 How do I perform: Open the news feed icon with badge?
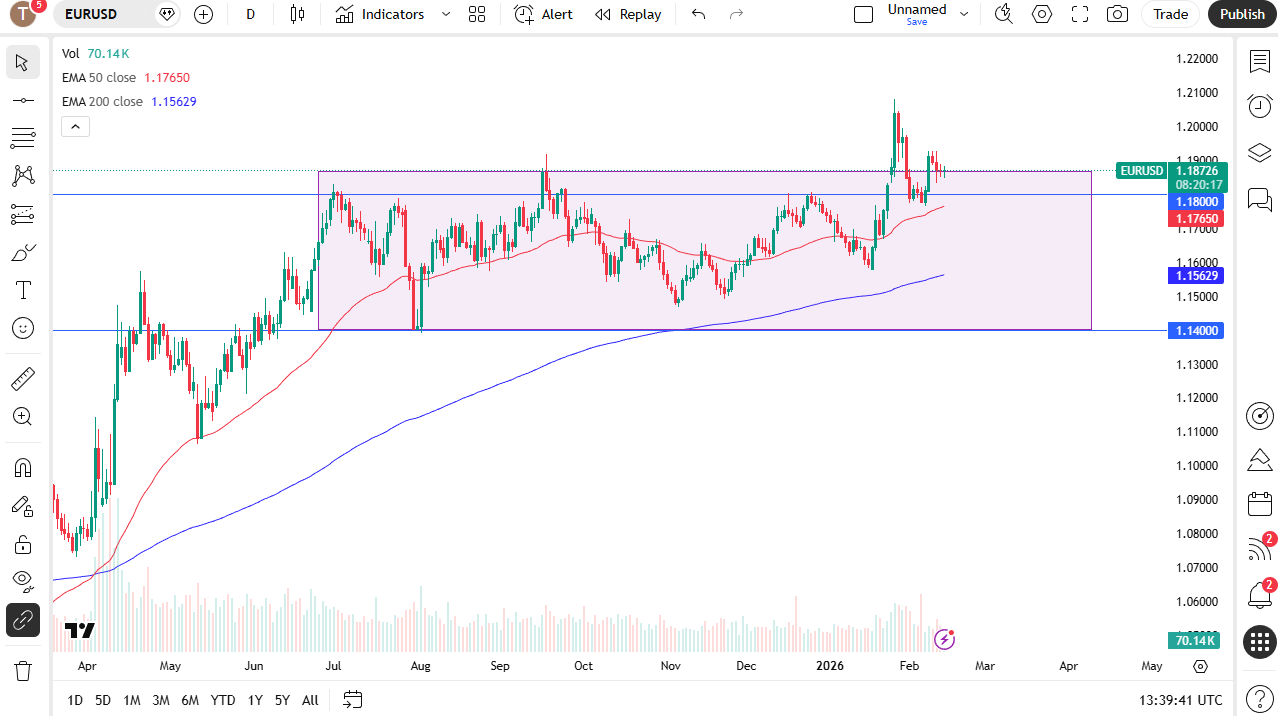1259,549
